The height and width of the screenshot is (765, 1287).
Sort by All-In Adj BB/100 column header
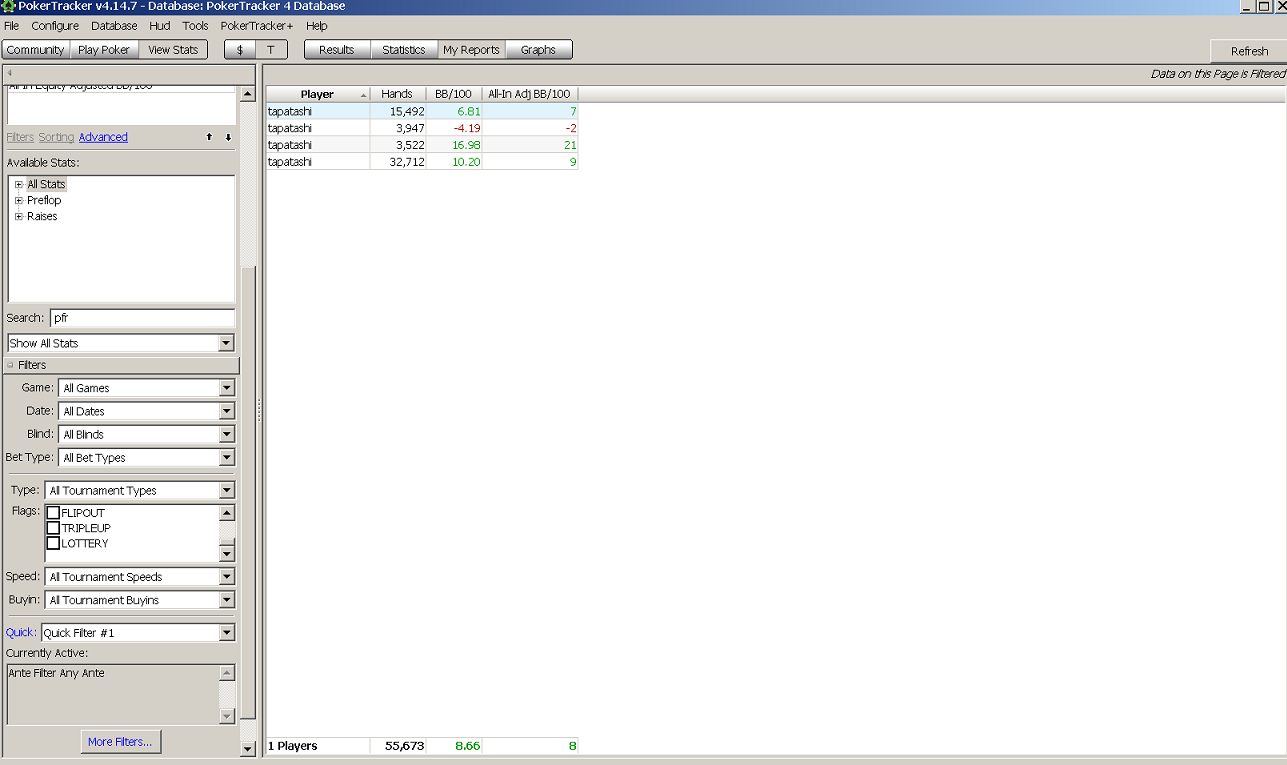click(530, 94)
